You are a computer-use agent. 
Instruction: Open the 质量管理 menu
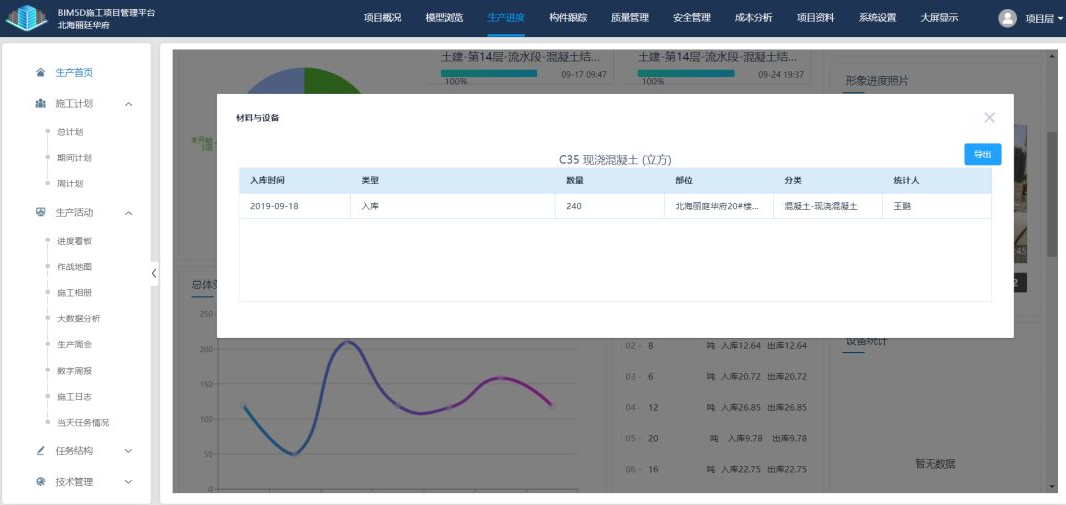[630, 18]
